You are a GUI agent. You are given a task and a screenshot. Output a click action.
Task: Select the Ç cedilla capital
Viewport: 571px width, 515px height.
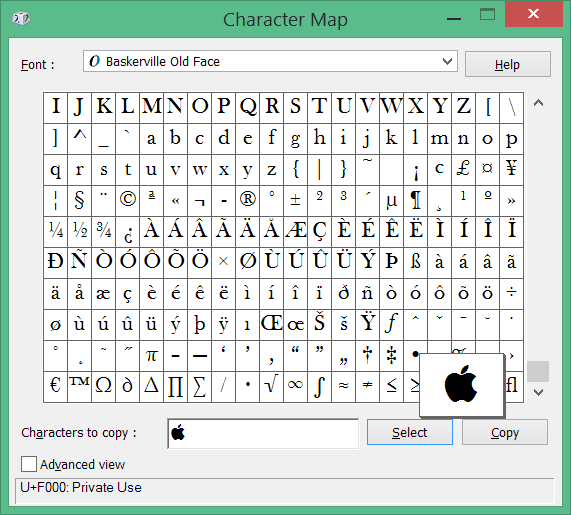pyautogui.click(x=319, y=232)
